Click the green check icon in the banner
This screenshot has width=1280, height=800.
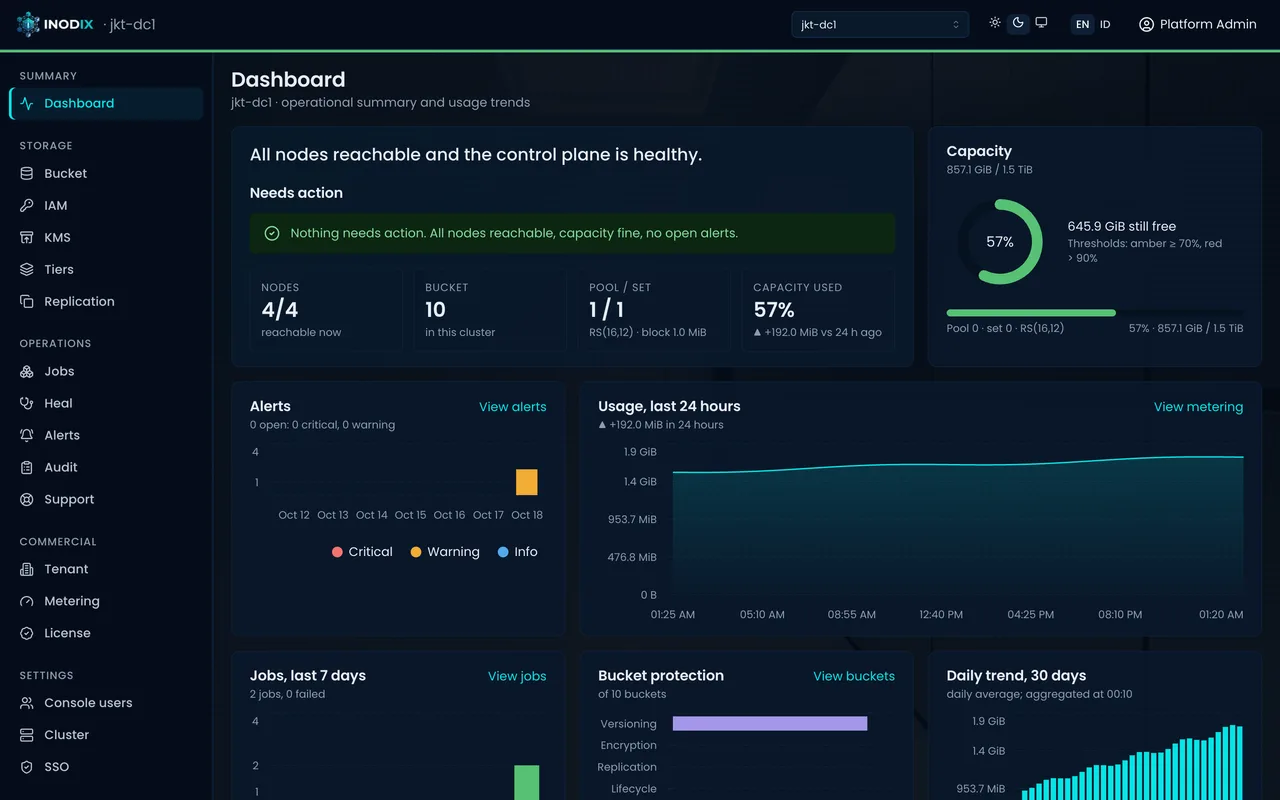tap(272, 233)
